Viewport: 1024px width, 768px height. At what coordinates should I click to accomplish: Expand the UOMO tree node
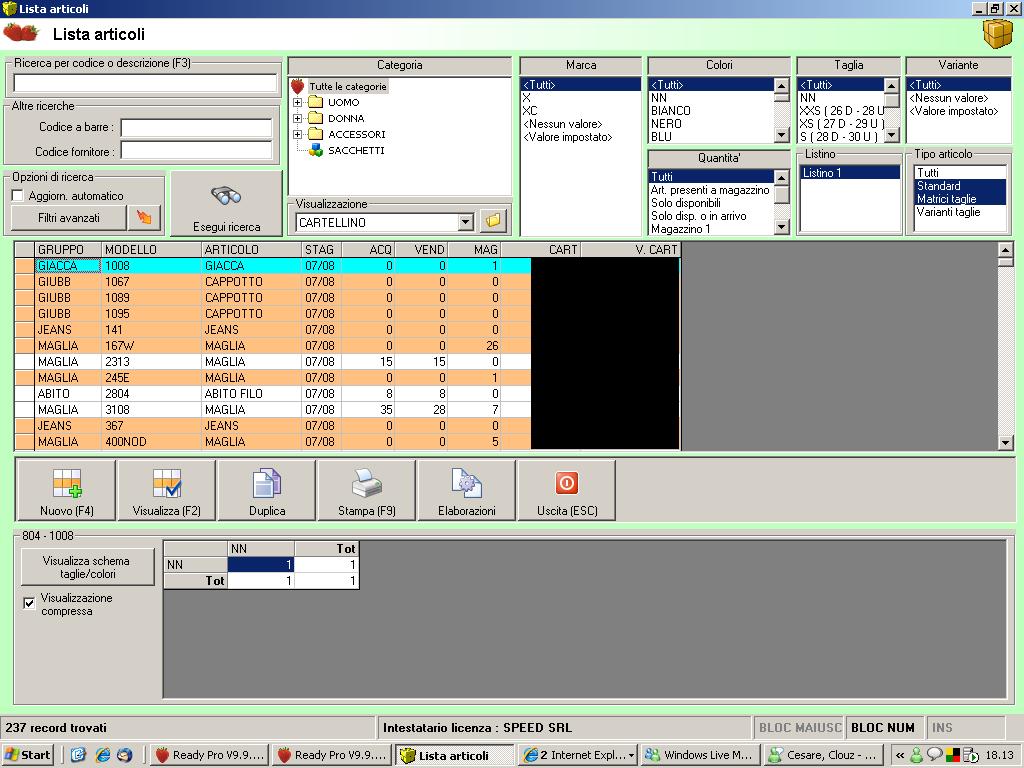[x=298, y=103]
